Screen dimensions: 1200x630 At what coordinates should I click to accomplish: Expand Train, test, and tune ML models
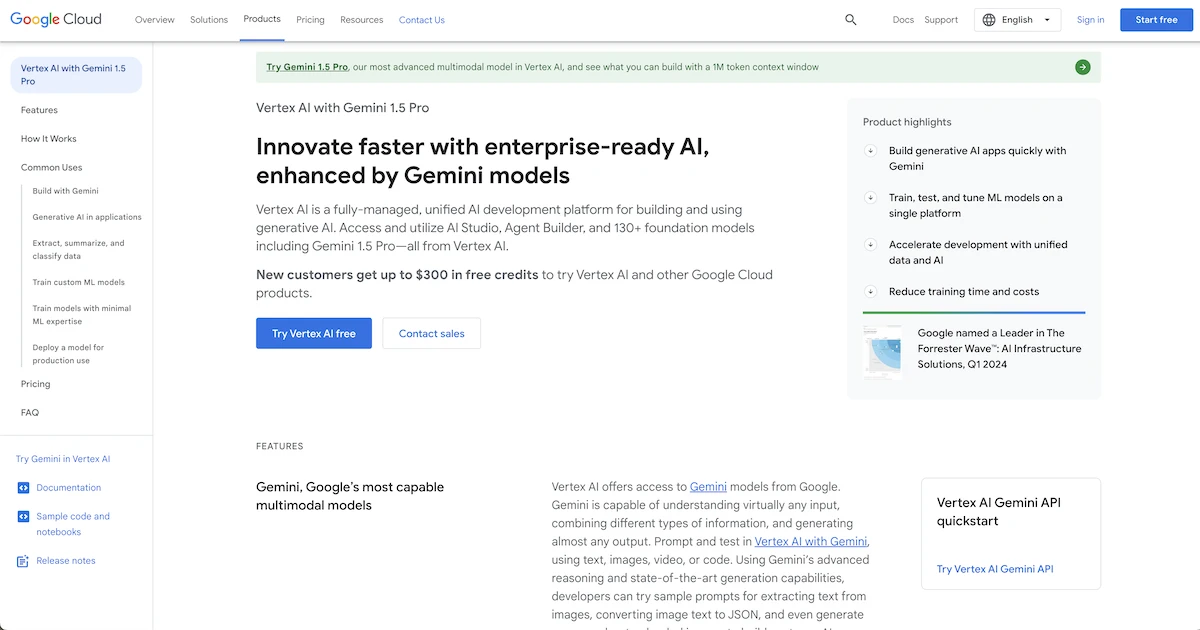871,198
